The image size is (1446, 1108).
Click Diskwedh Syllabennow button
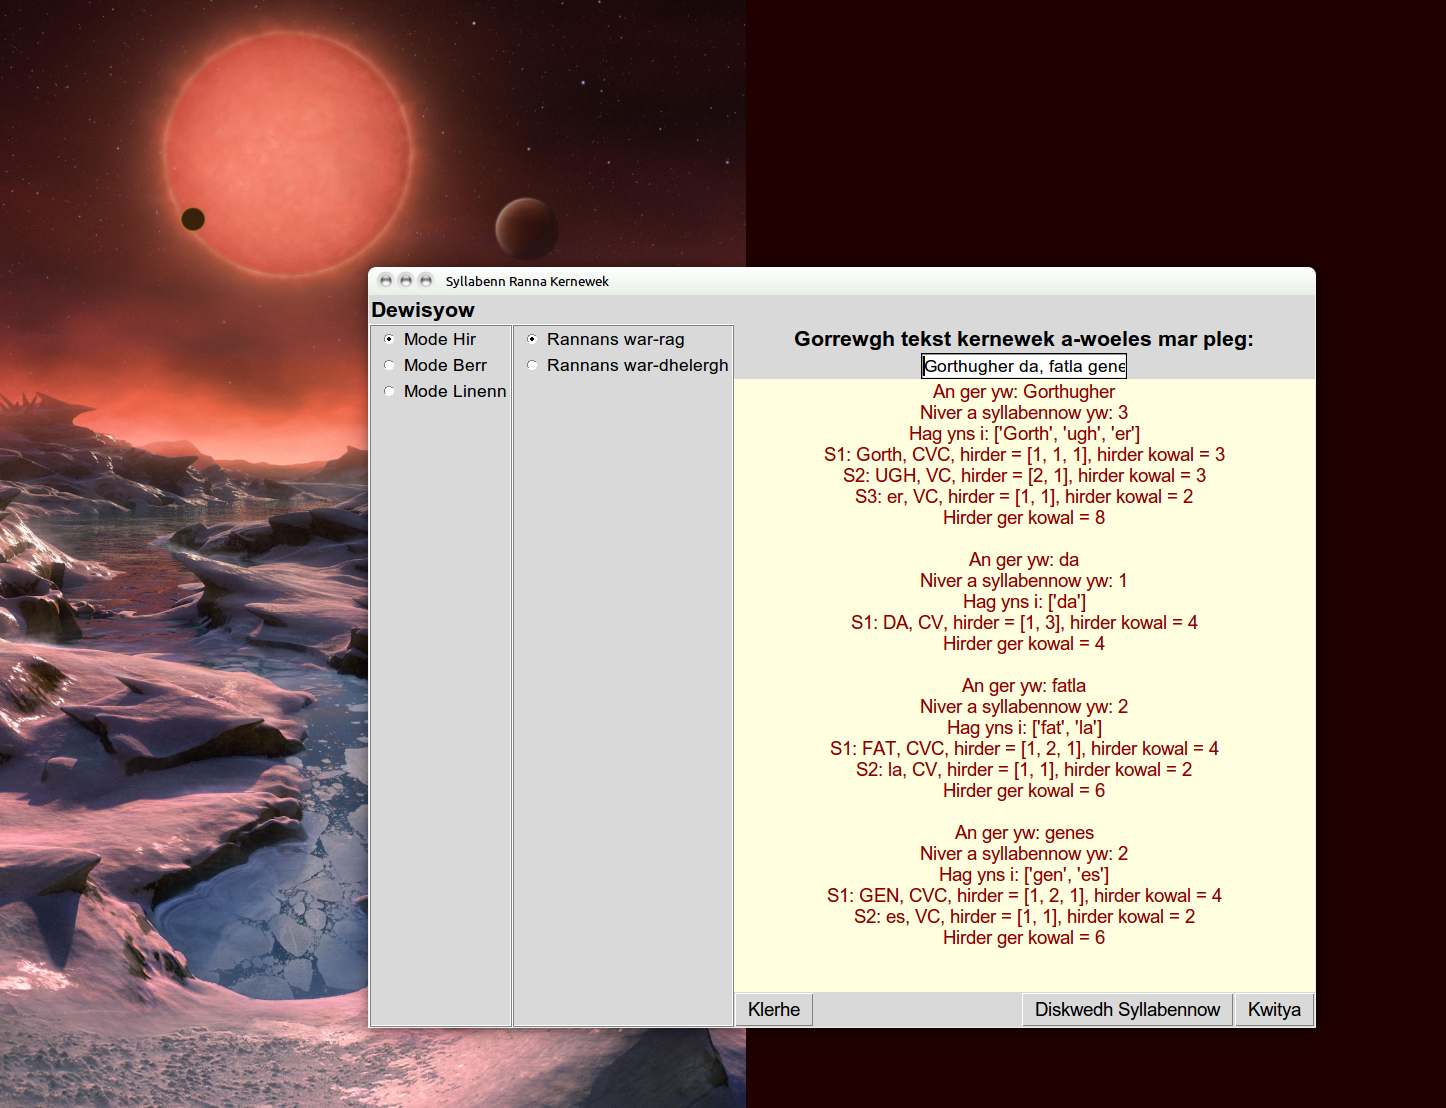(1127, 1009)
